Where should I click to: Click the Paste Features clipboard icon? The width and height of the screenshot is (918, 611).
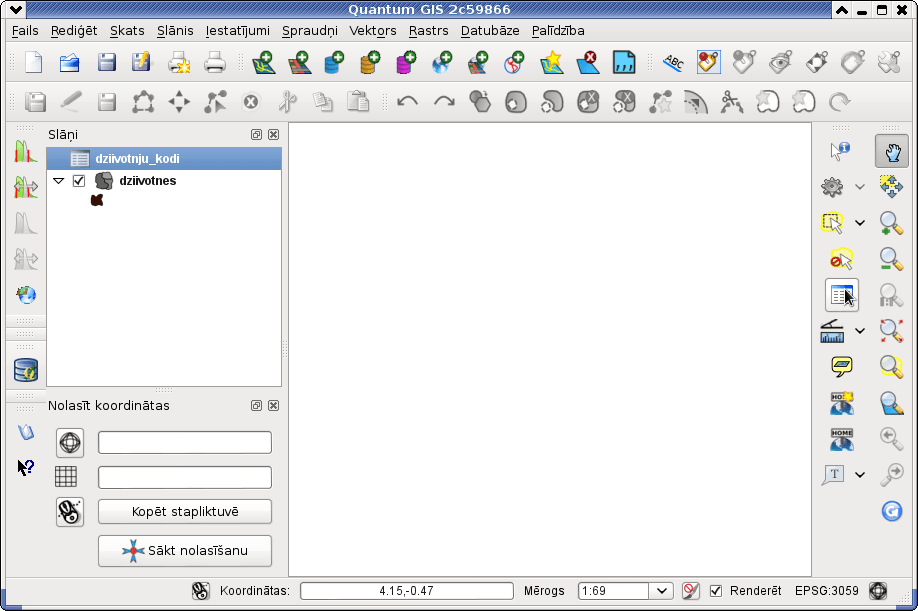(x=358, y=102)
